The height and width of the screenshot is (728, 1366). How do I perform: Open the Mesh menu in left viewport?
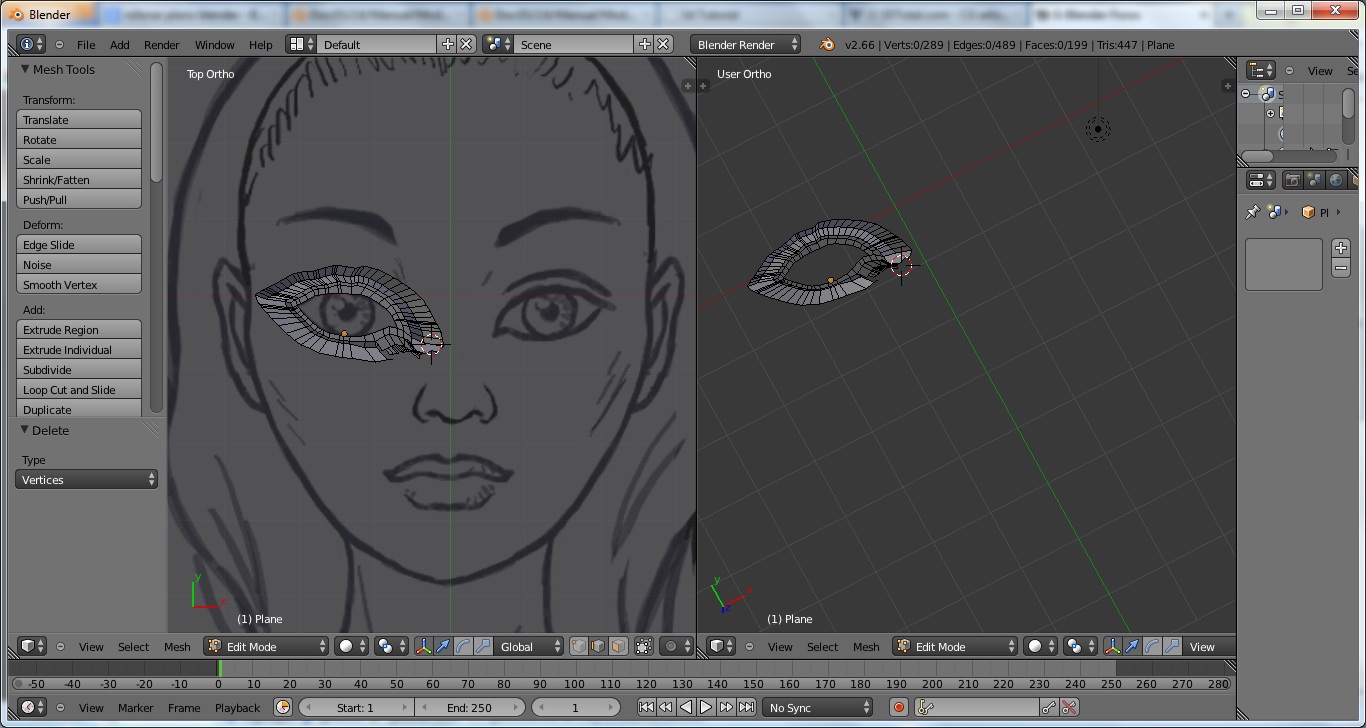coord(177,647)
